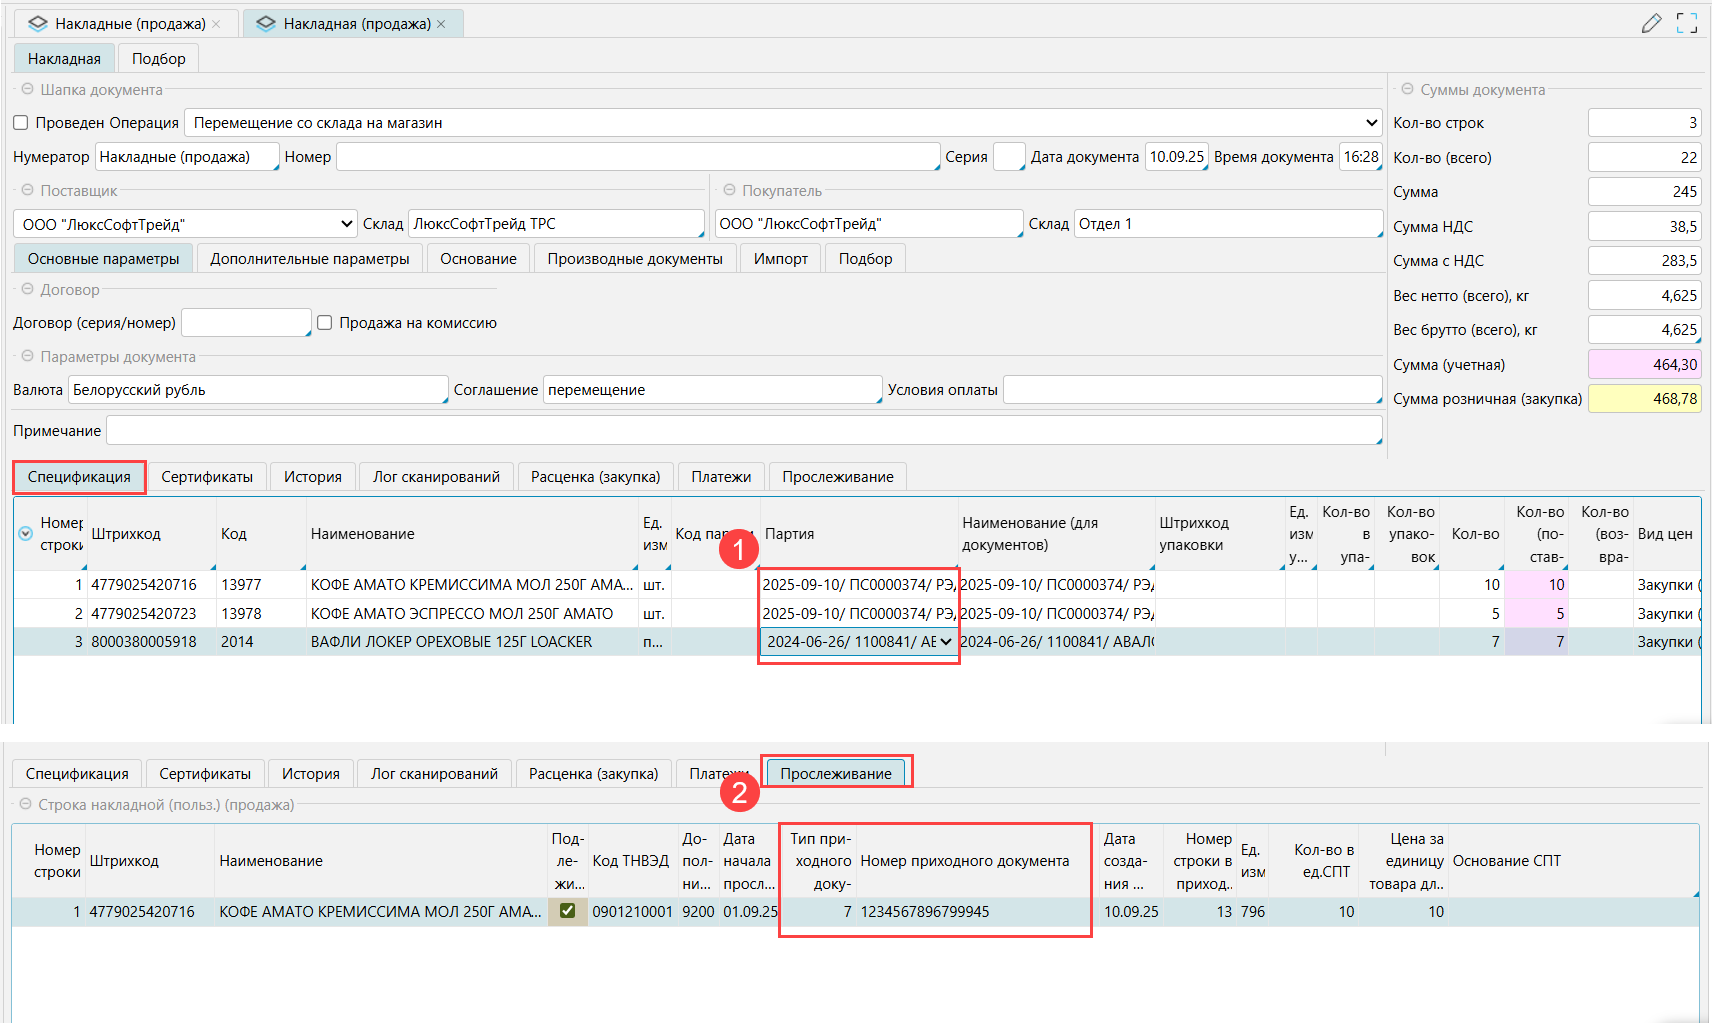Close the Накладные (продажа) tab
The height and width of the screenshot is (1023, 1712).
tap(216, 24)
